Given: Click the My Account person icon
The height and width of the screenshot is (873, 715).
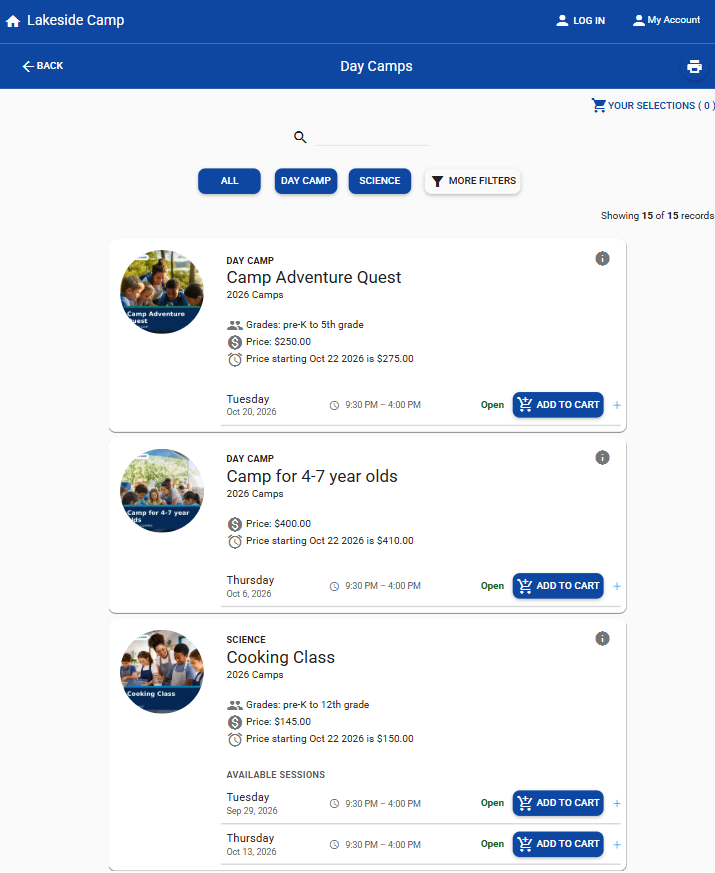Looking at the screenshot, I should click(x=639, y=21).
